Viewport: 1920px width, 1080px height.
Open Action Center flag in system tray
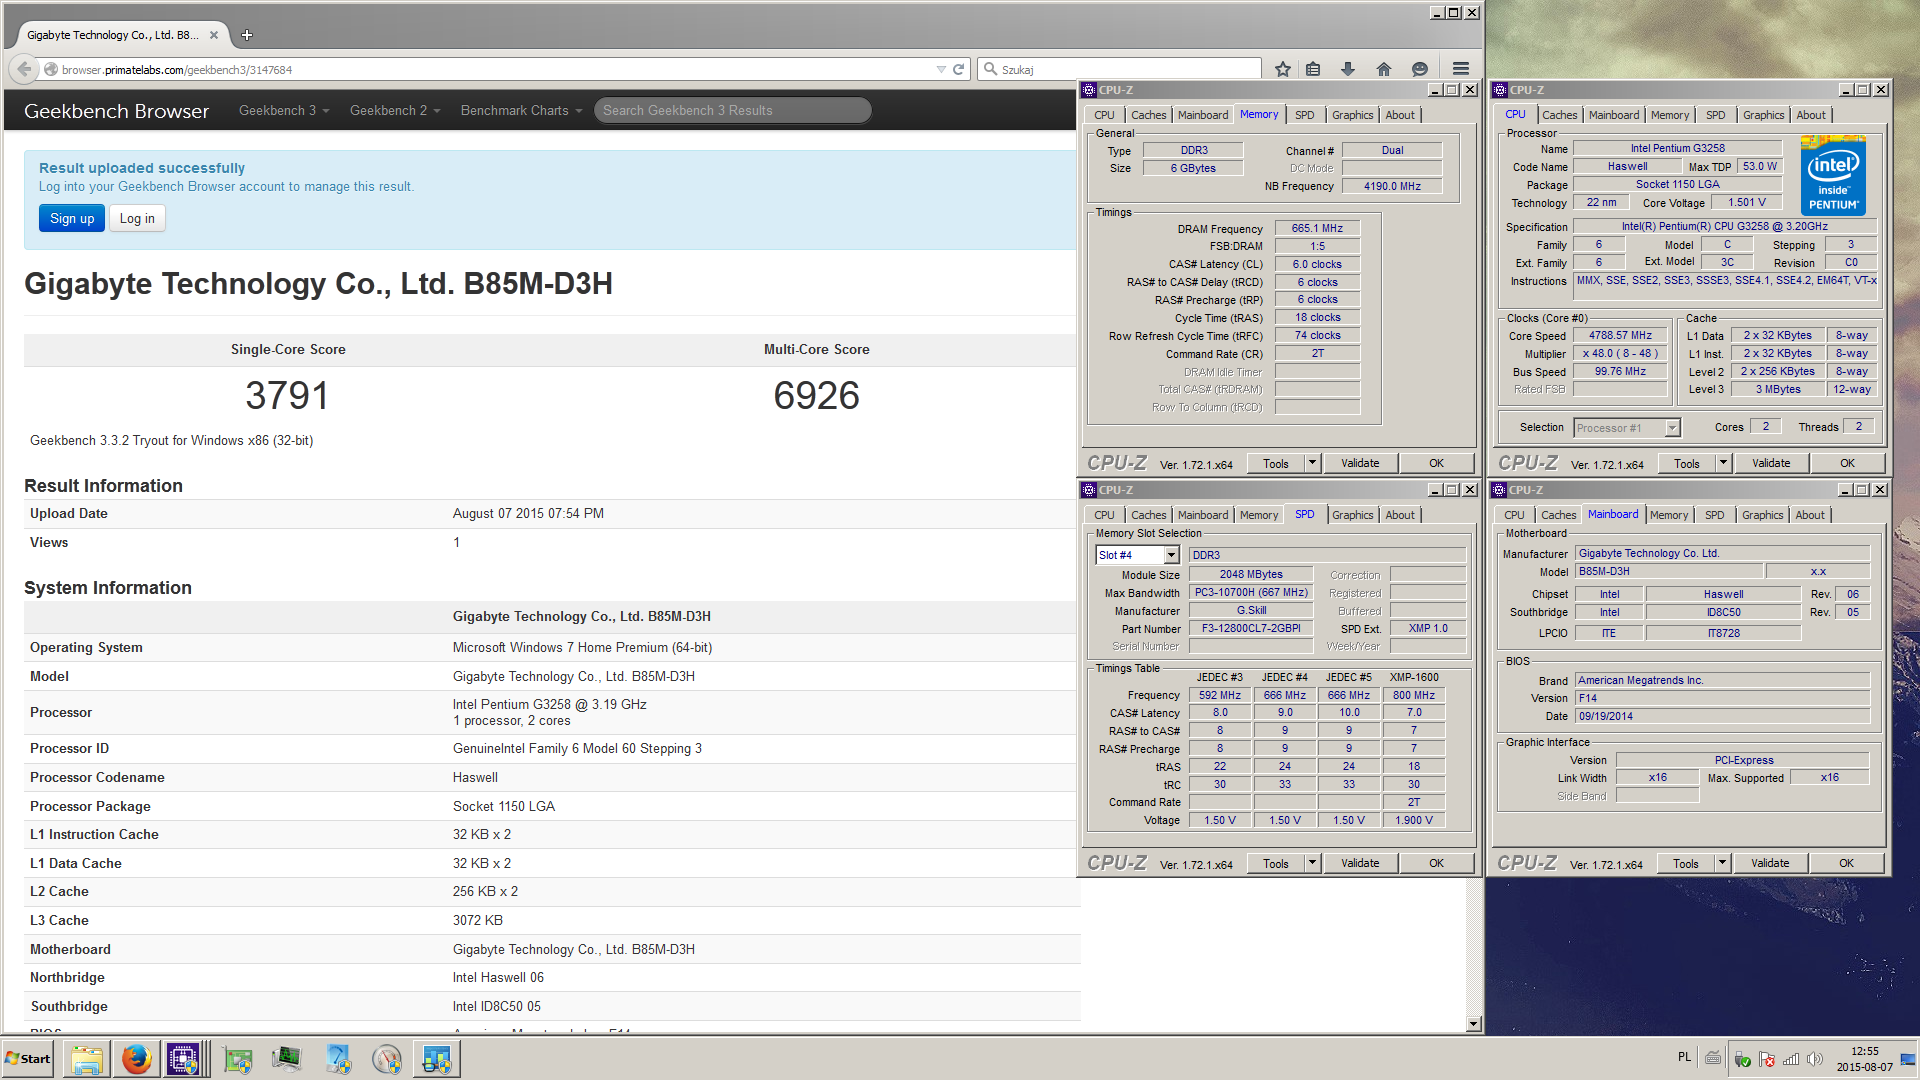pos(1767,1059)
